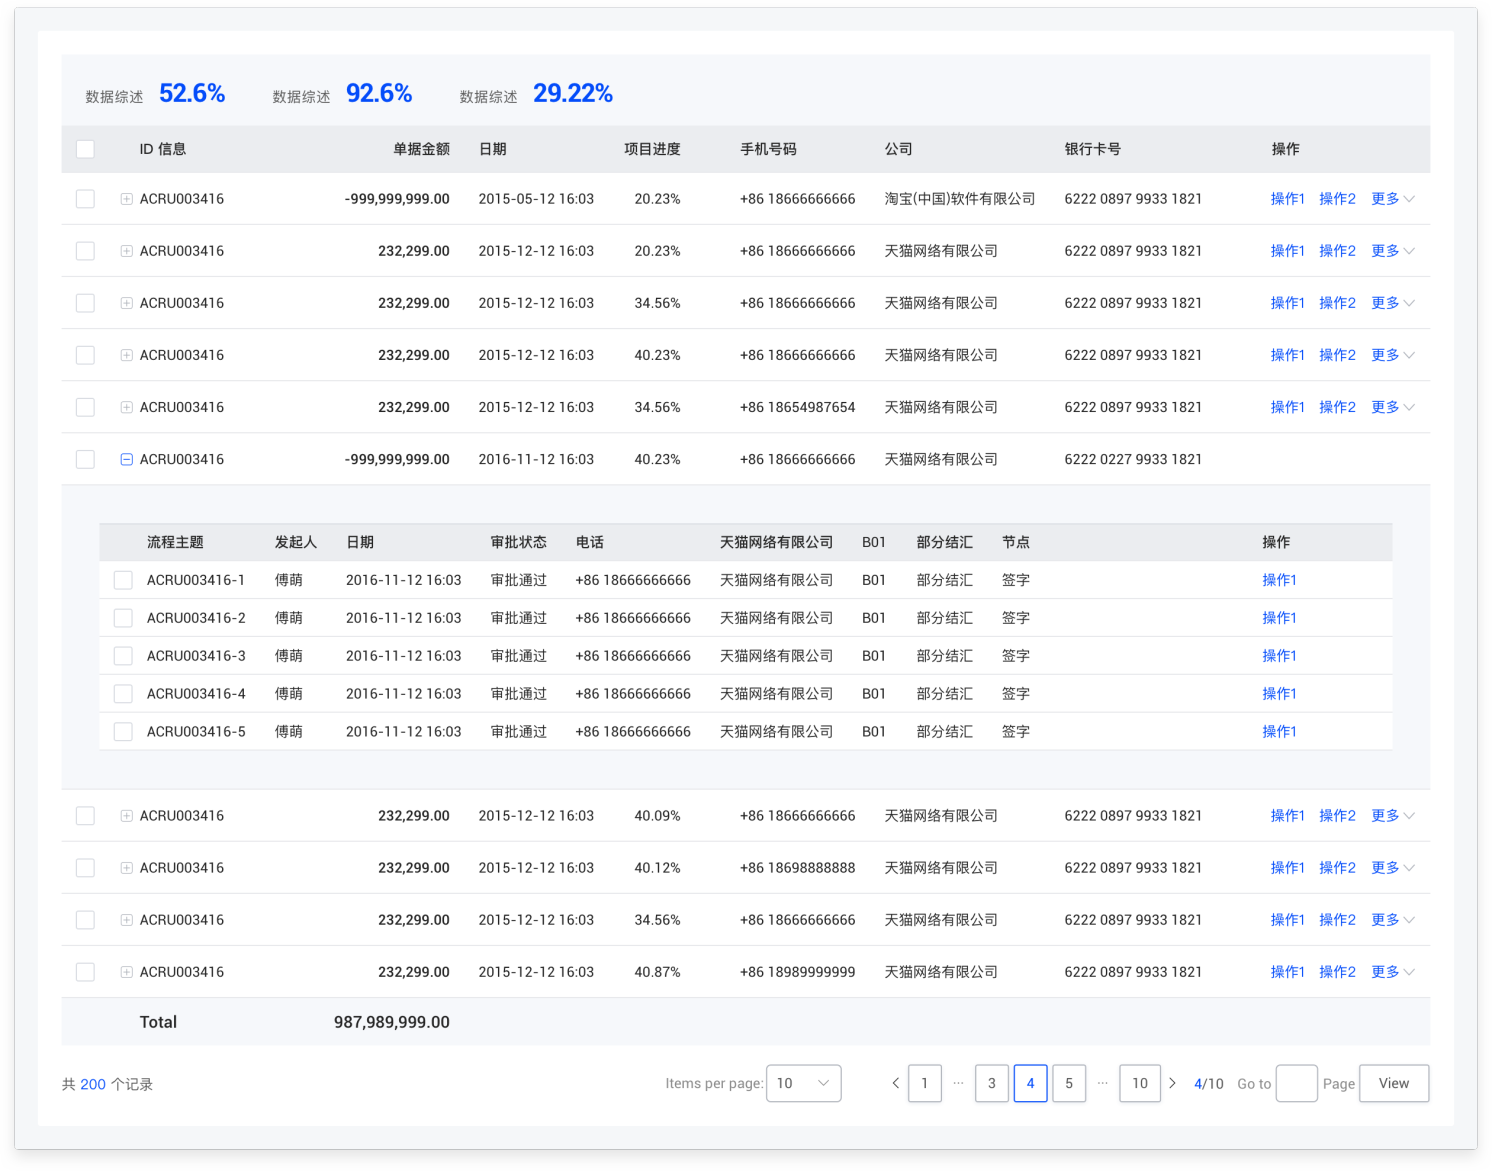Open 更多 menu for phone +86 18654987654 row
Viewport: 1492px width, 1171px height.
1393,407
